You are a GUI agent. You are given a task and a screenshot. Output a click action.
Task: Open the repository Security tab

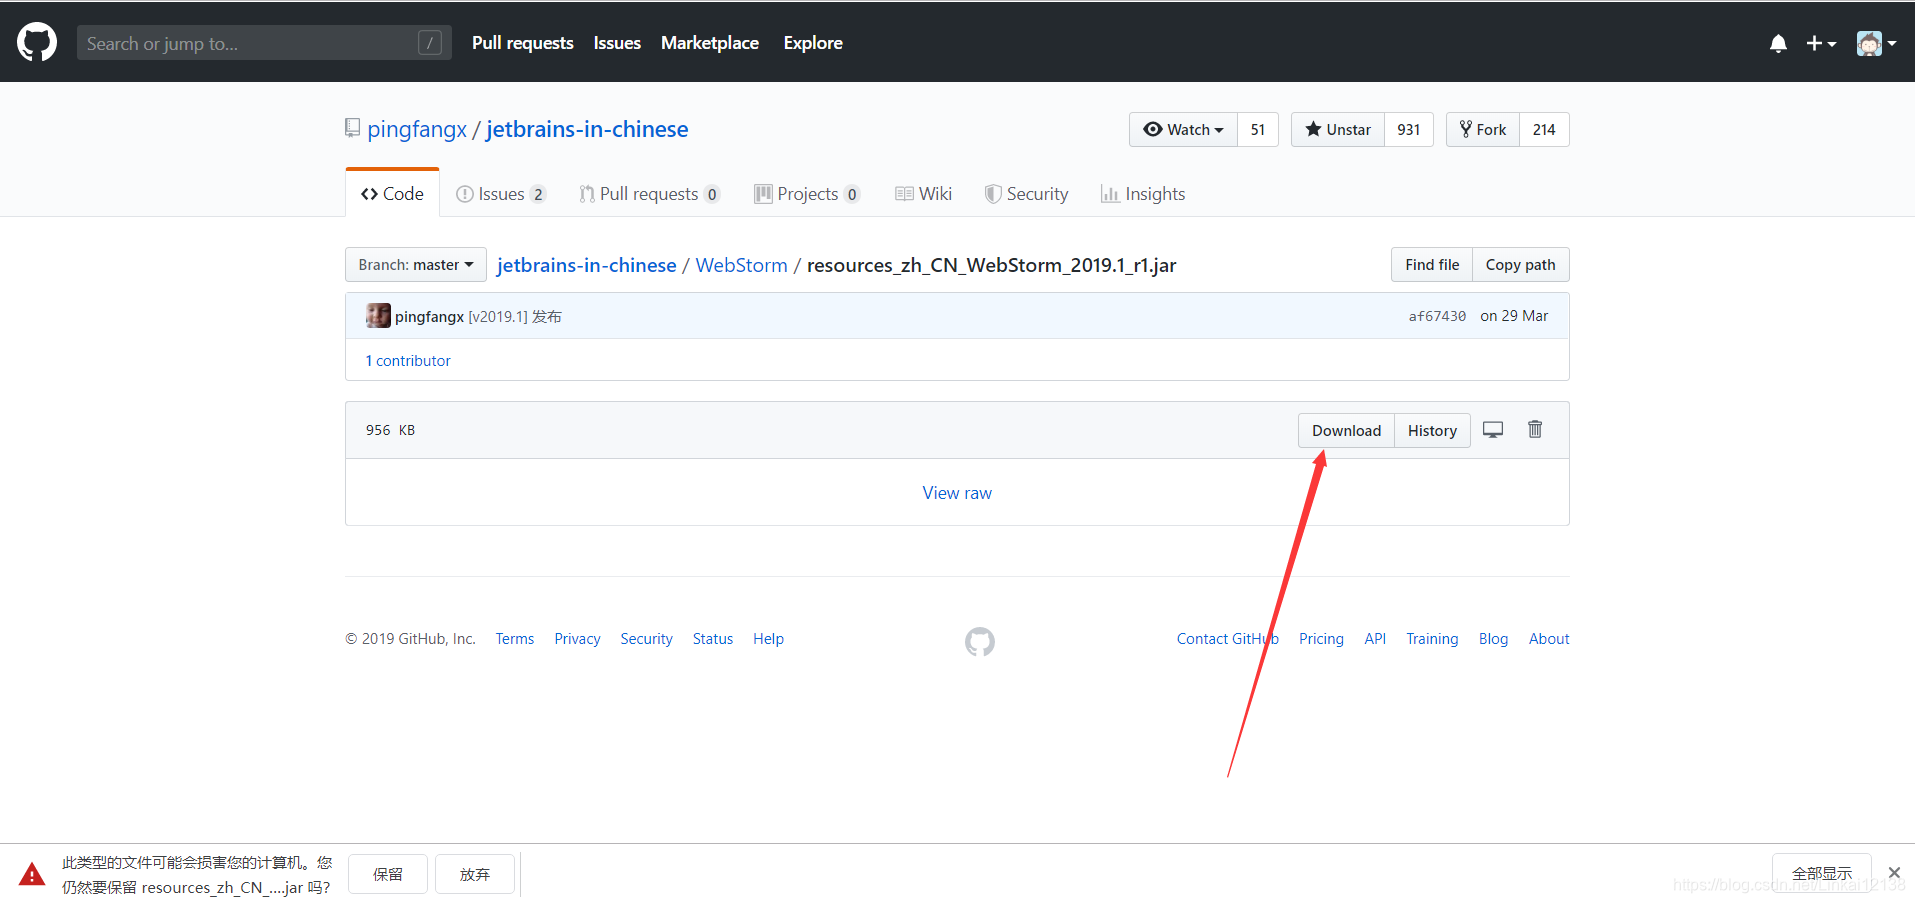[1026, 194]
